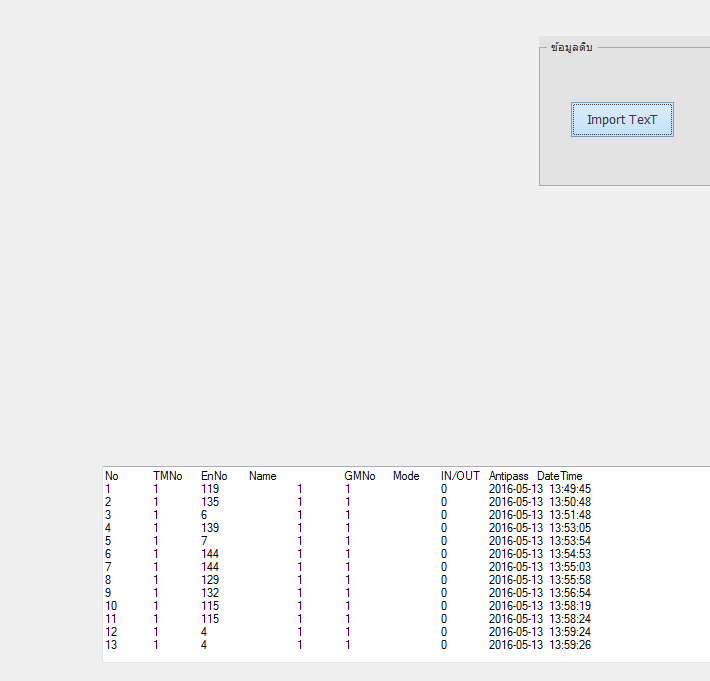Click the DateTime column header

[x=560, y=476]
